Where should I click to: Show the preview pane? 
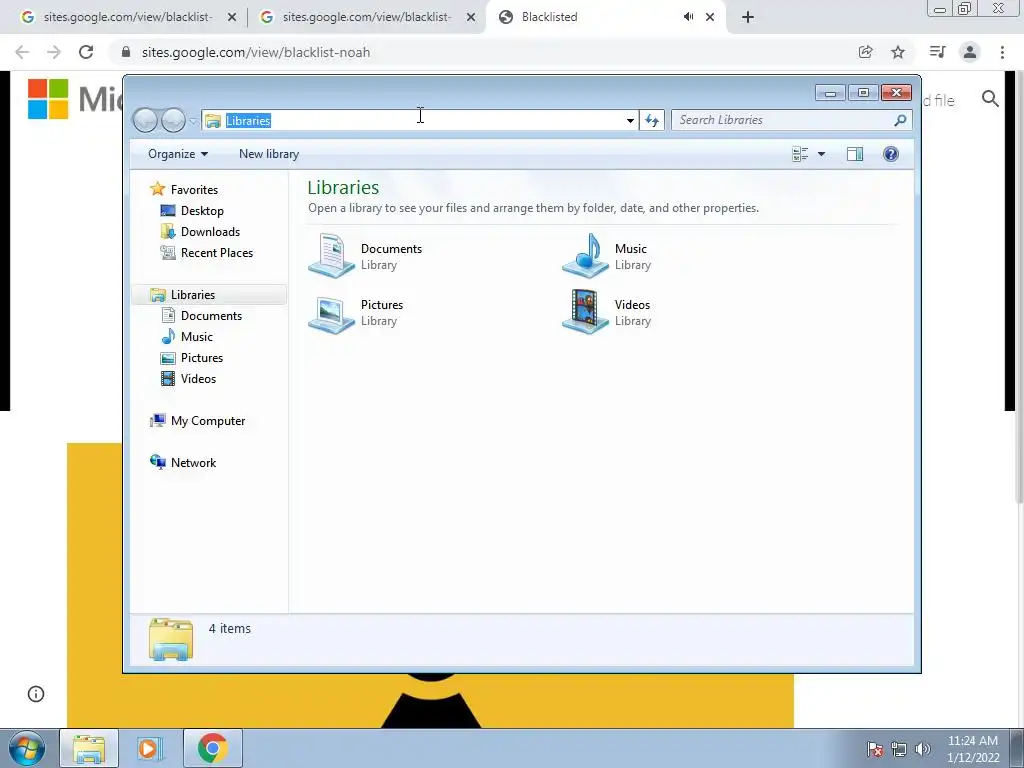pos(854,154)
